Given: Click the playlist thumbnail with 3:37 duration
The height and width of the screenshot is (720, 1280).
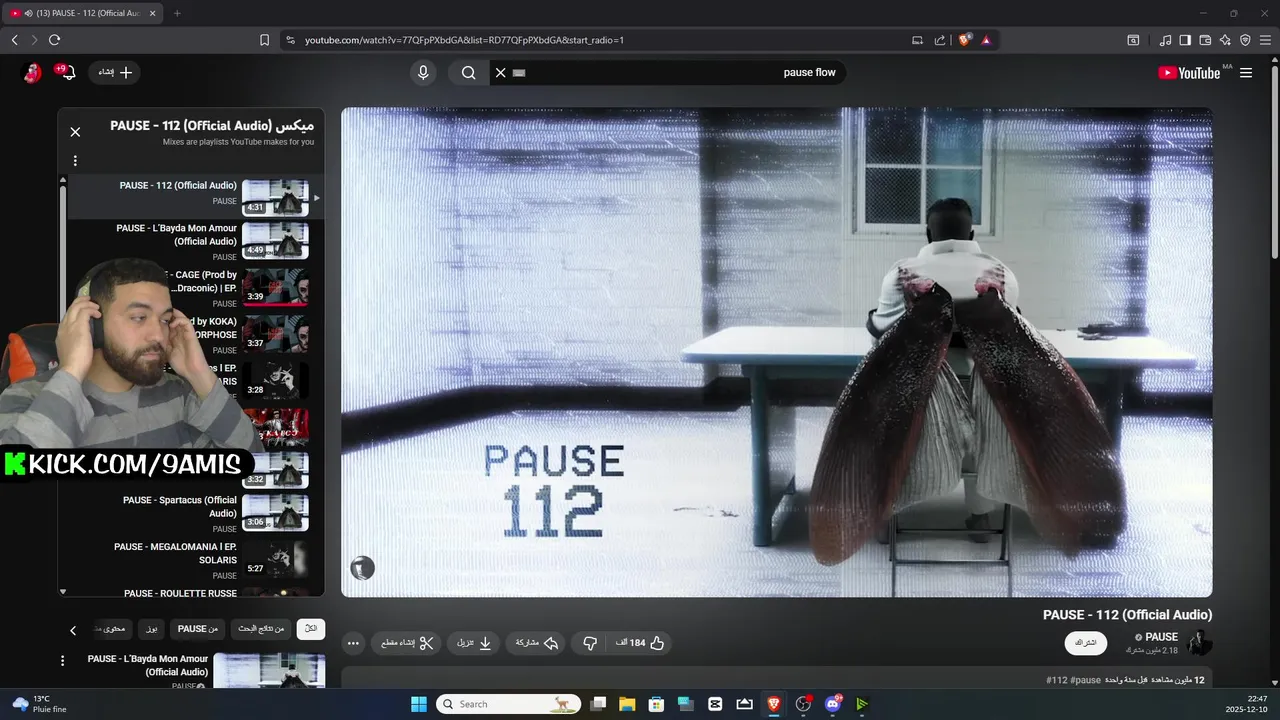Looking at the screenshot, I should (x=275, y=334).
